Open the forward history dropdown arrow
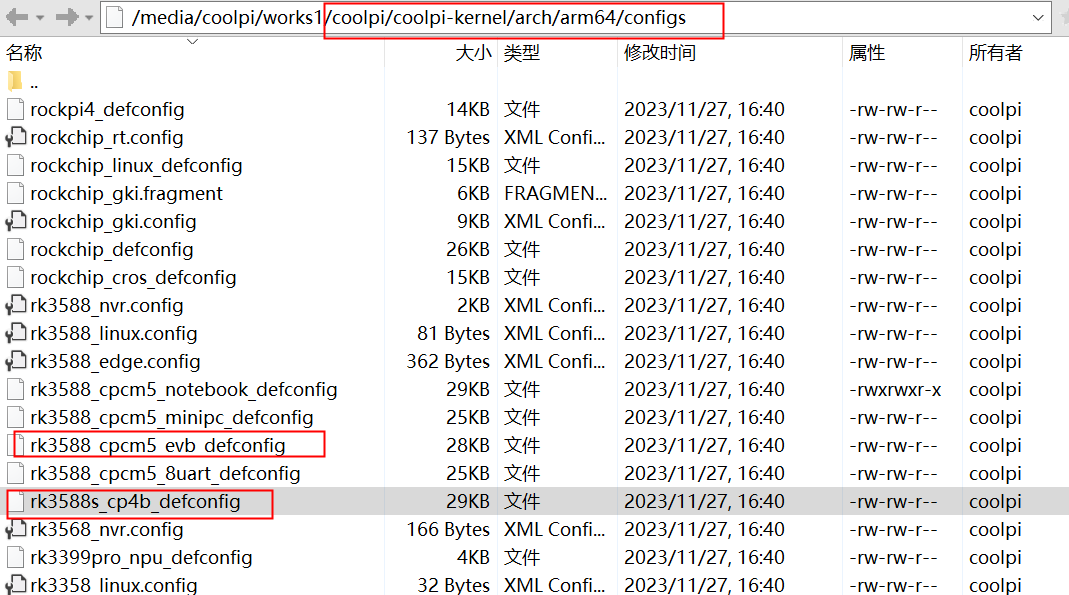The height and width of the screenshot is (595, 1069). pos(89,18)
